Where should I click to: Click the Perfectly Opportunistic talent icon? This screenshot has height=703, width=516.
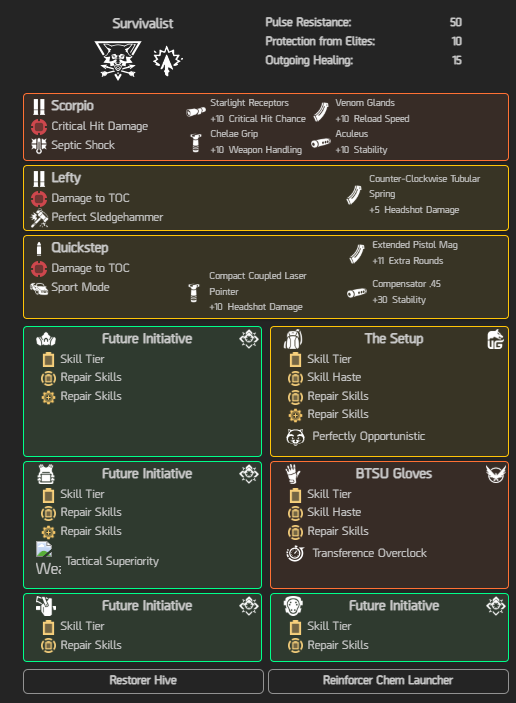295,437
